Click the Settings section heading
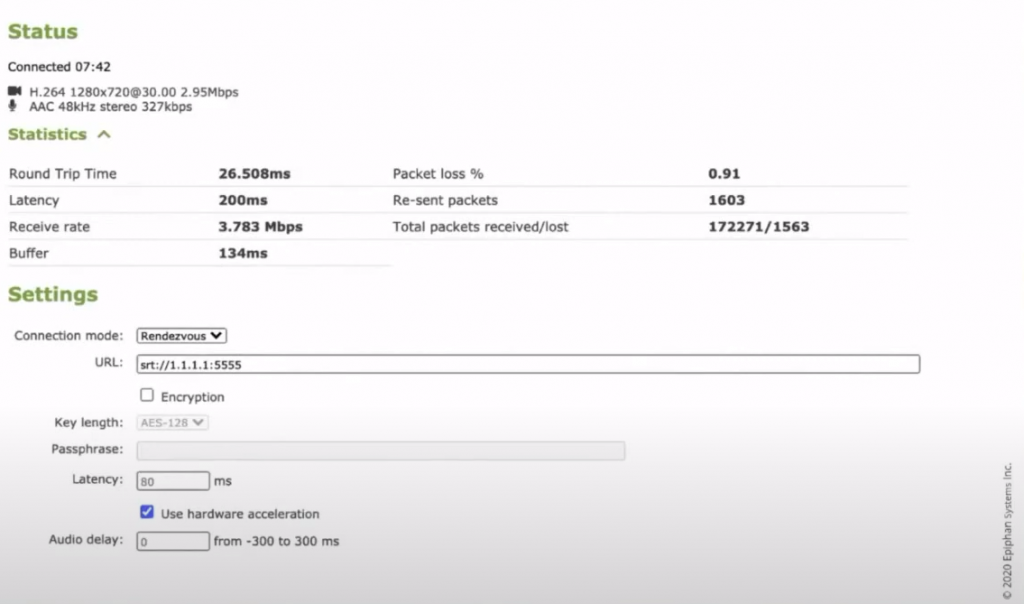1024x604 pixels. 53,295
